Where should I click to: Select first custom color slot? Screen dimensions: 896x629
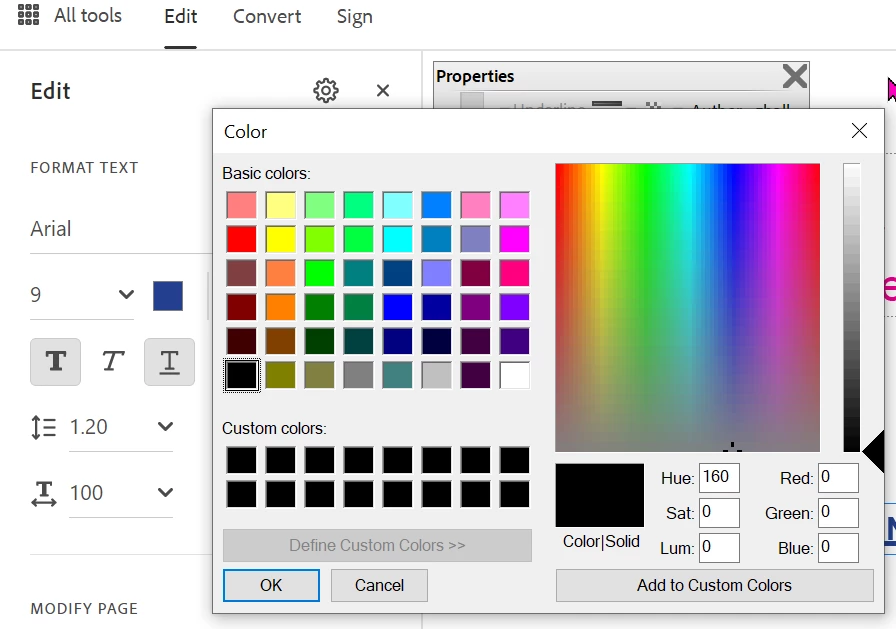(x=242, y=460)
